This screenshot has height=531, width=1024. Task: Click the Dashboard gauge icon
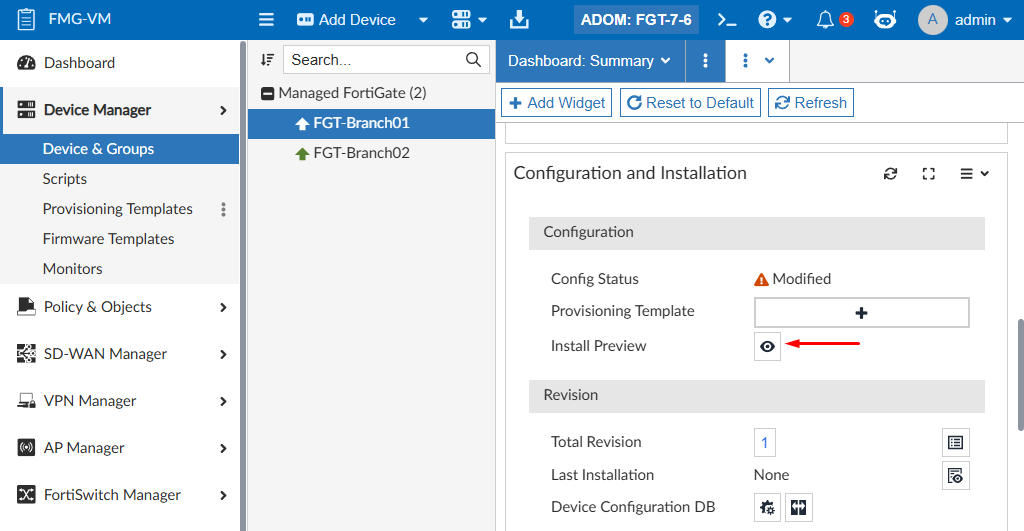tap(26, 63)
